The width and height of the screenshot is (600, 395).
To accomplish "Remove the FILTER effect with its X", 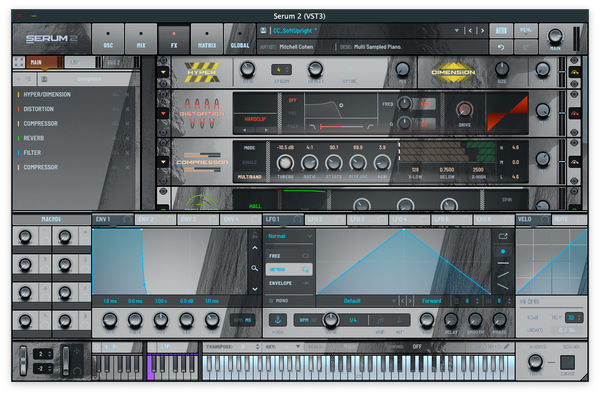I will (x=127, y=153).
